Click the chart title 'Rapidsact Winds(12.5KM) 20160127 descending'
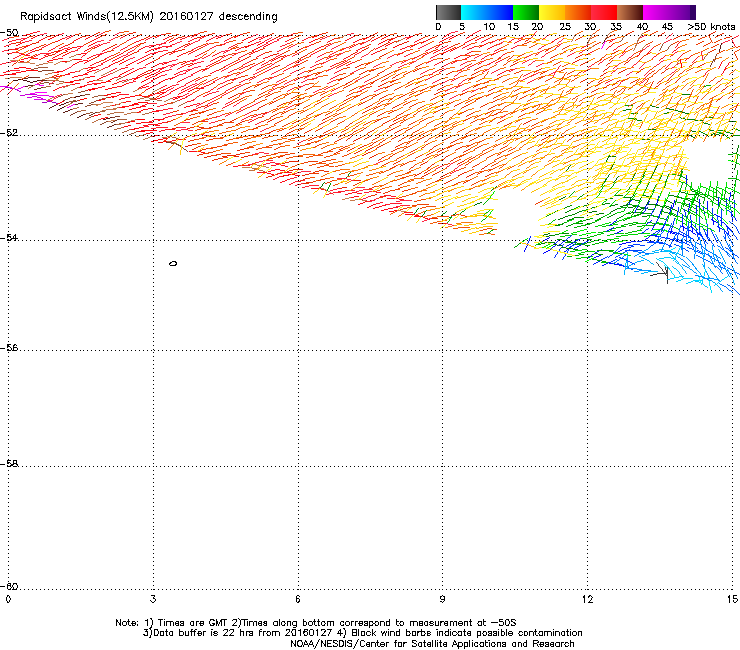 pyautogui.click(x=149, y=17)
